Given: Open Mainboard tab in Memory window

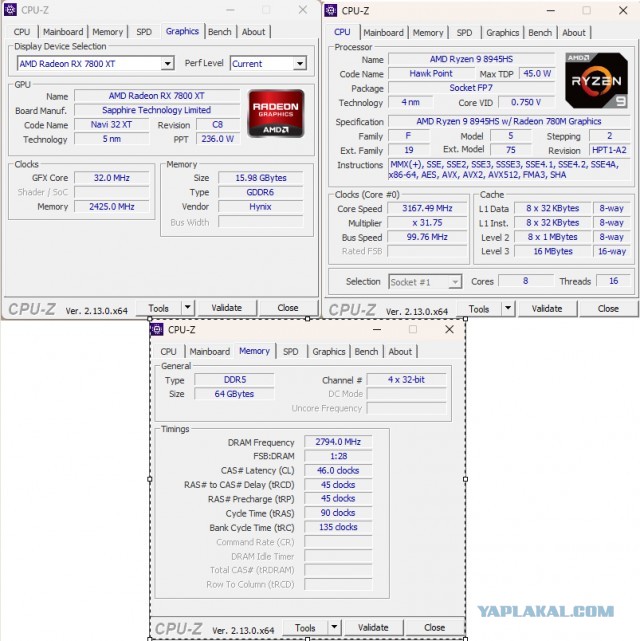Looking at the screenshot, I should [x=210, y=352].
